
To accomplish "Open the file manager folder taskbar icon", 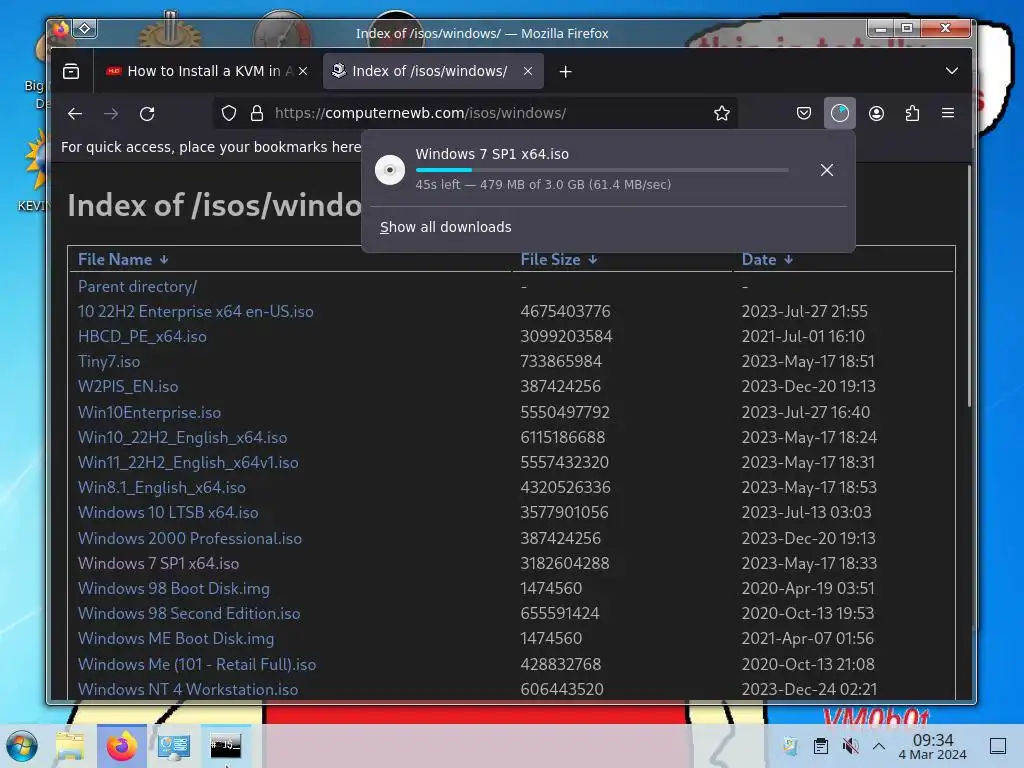I will pyautogui.click(x=70, y=746).
